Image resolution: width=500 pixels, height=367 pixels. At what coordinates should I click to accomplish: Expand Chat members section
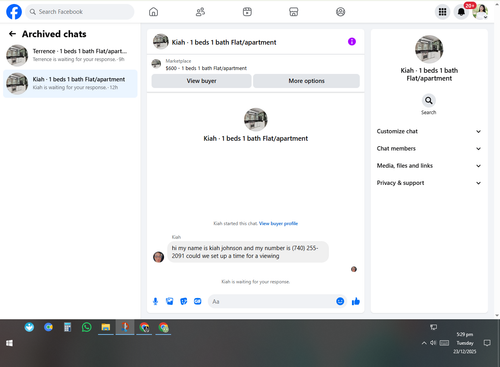[x=429, y=148]
